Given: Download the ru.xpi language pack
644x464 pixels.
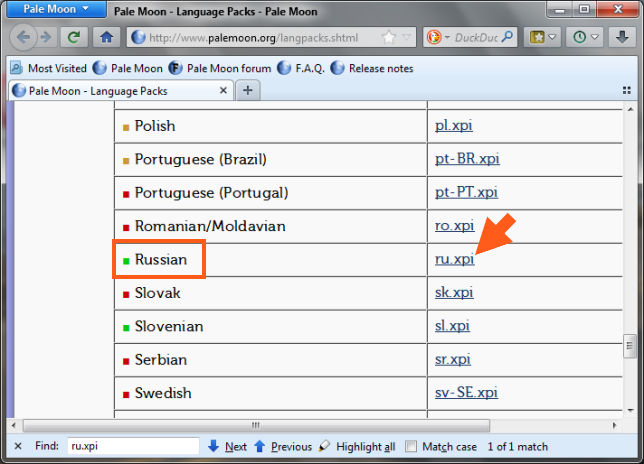Looking at the screenshot, I should coord(454,259).
